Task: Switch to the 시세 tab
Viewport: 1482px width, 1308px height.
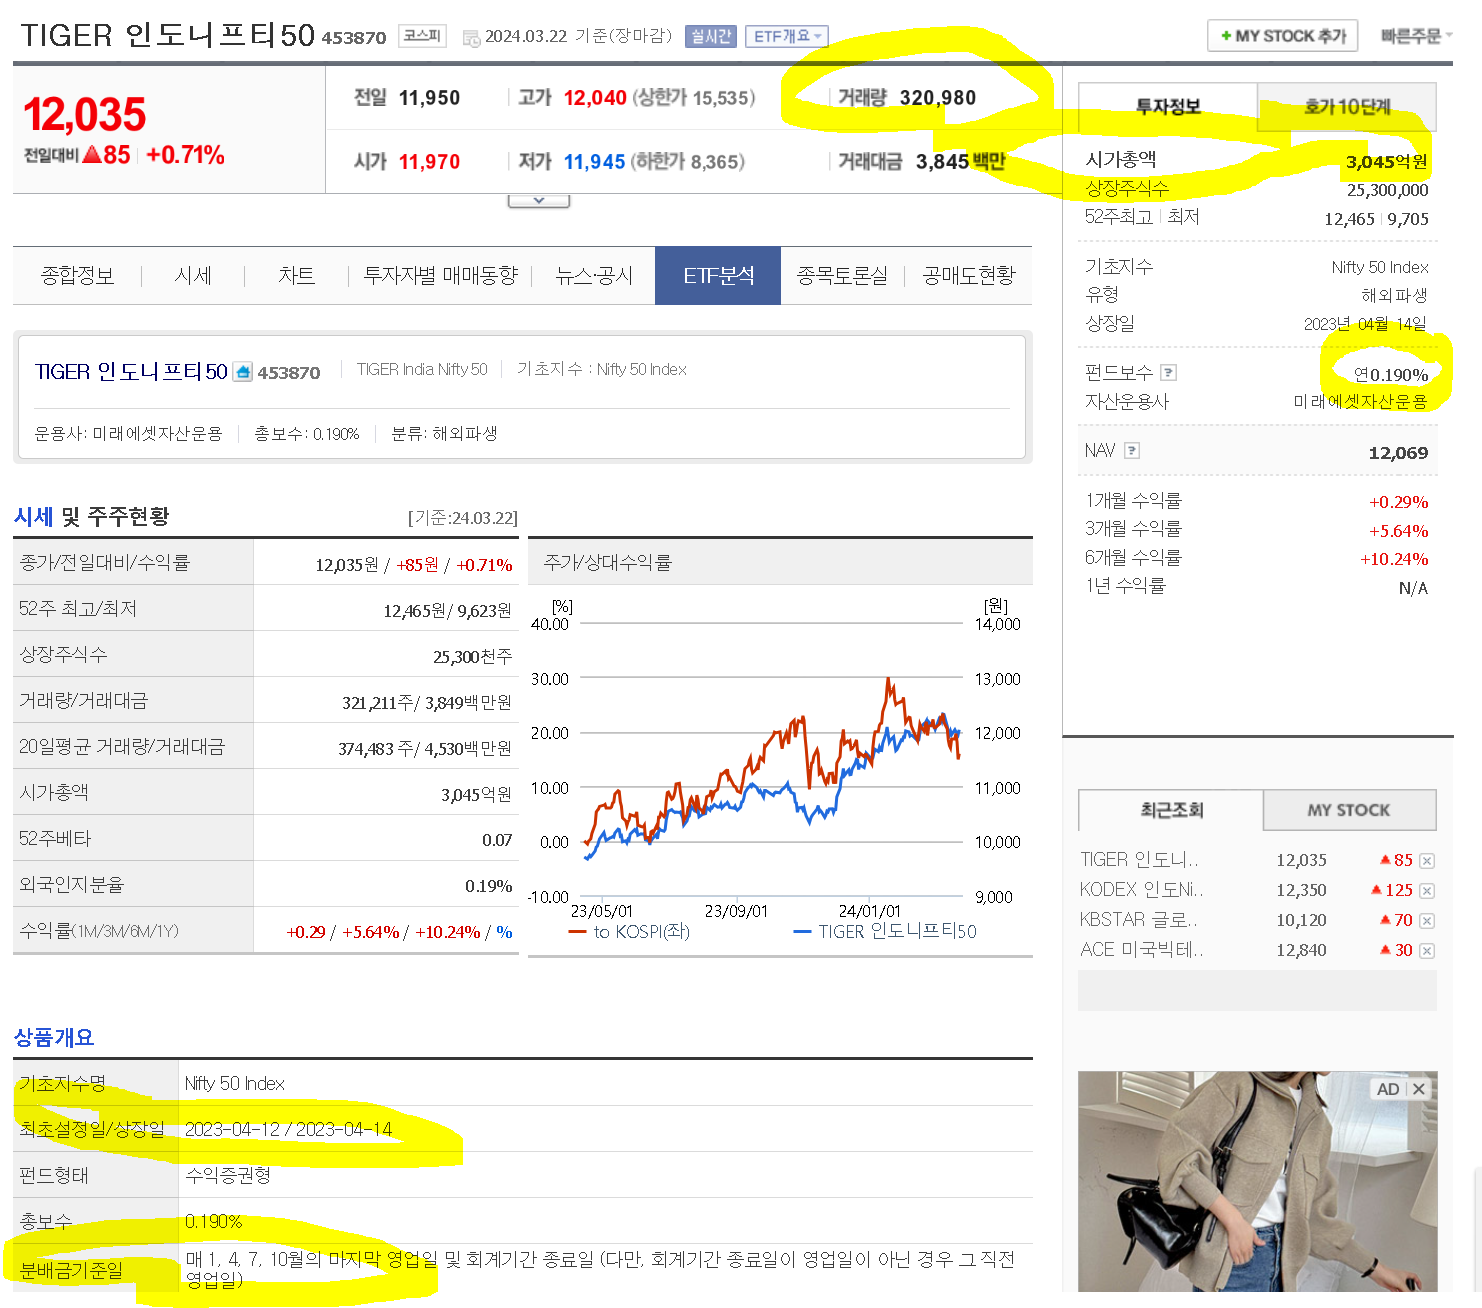Action: pos(193,276)
